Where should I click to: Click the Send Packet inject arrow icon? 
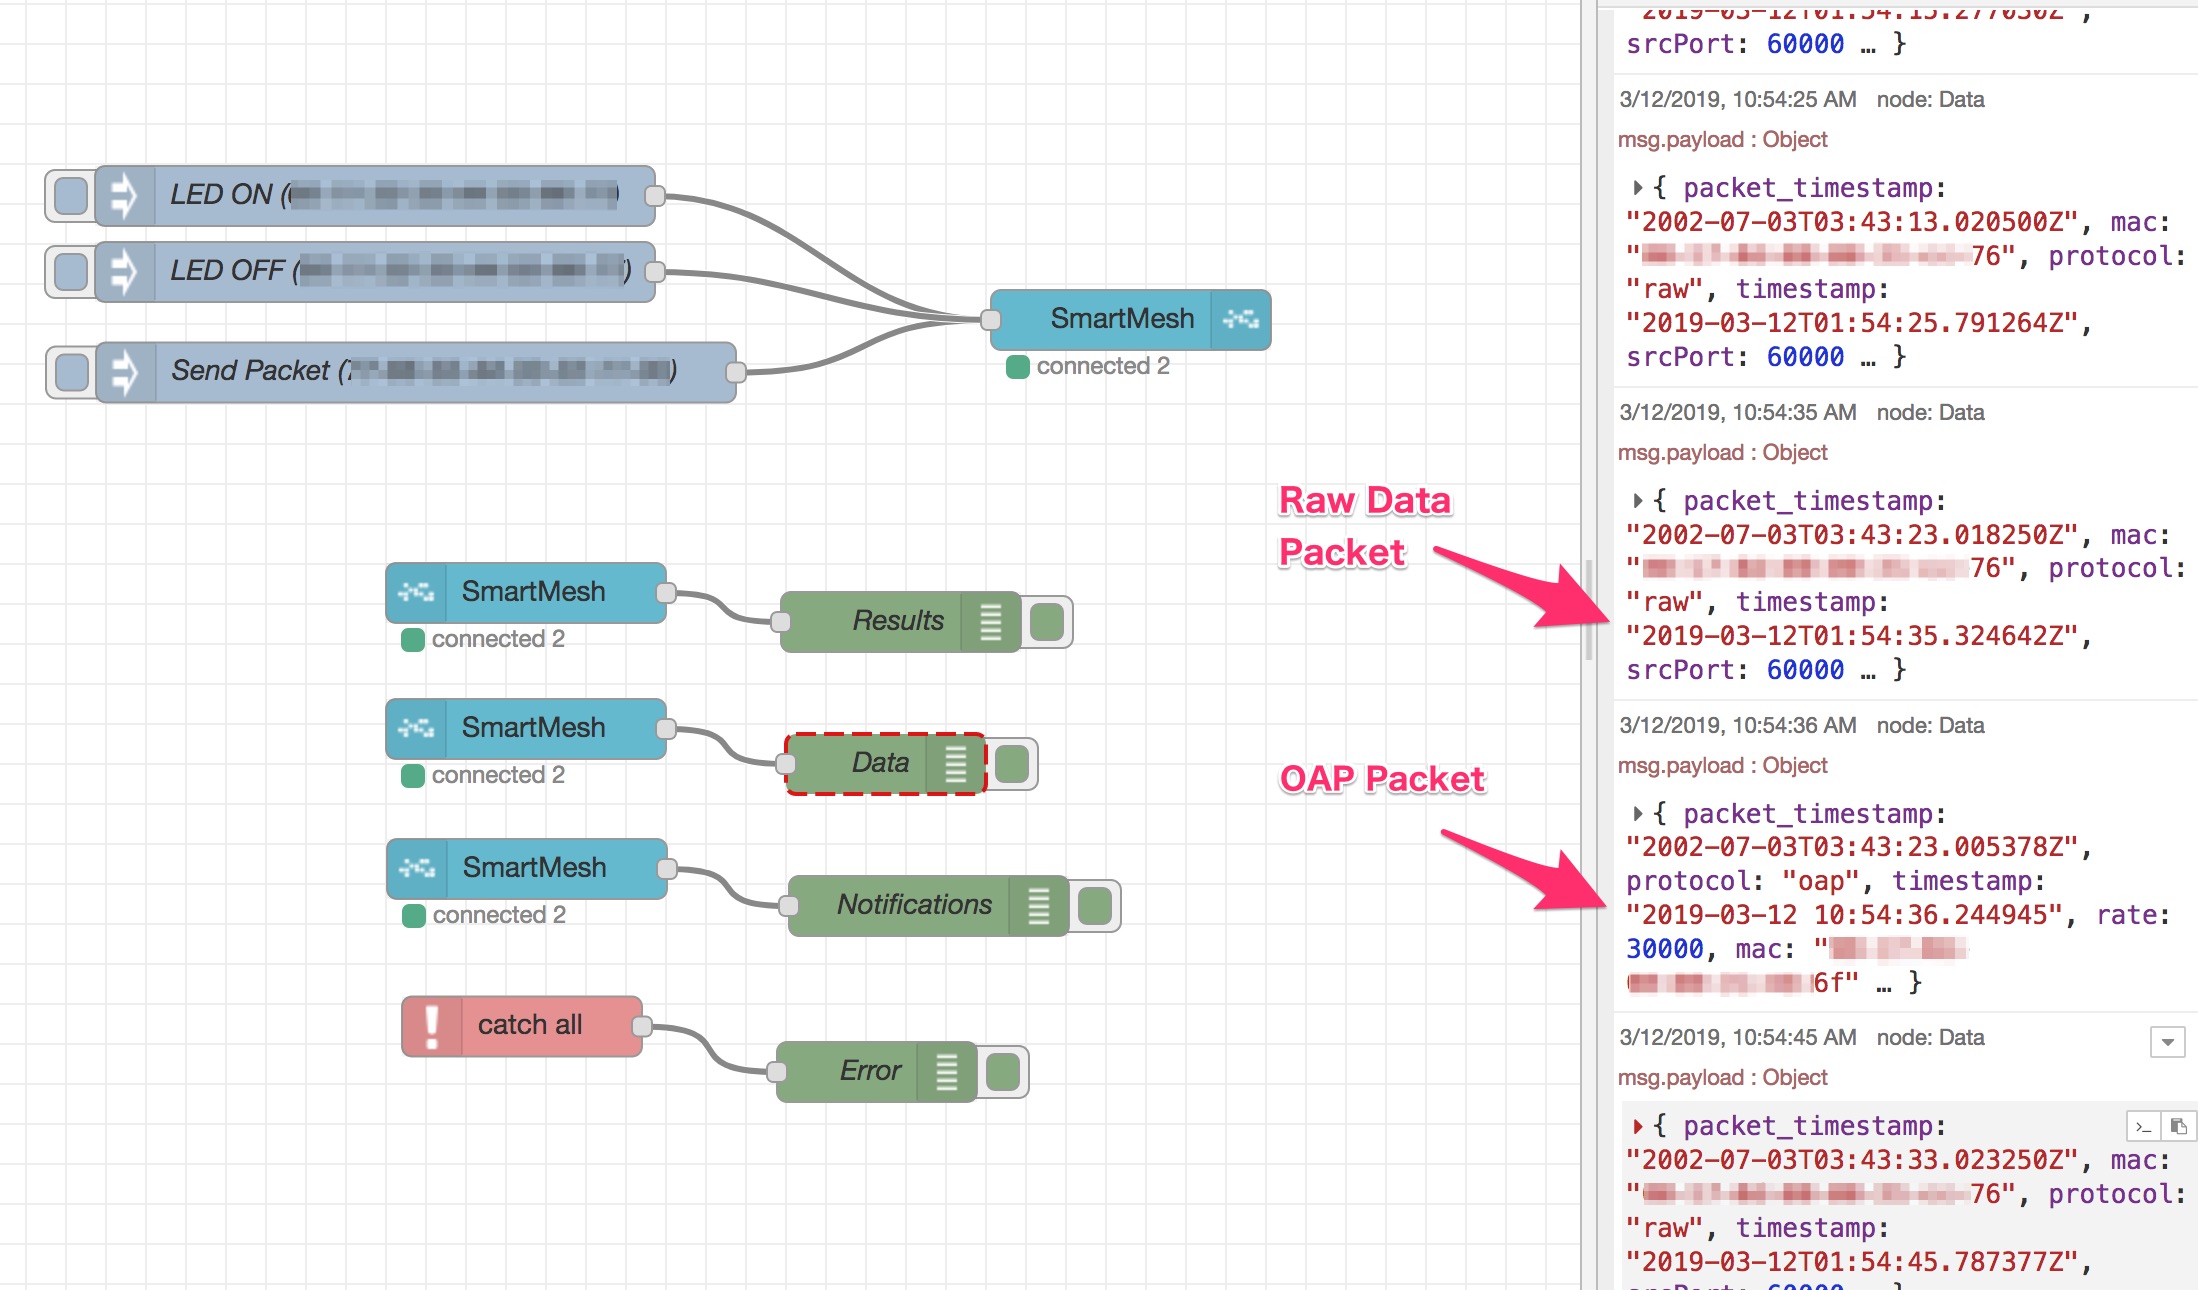[x=125, y=372]
